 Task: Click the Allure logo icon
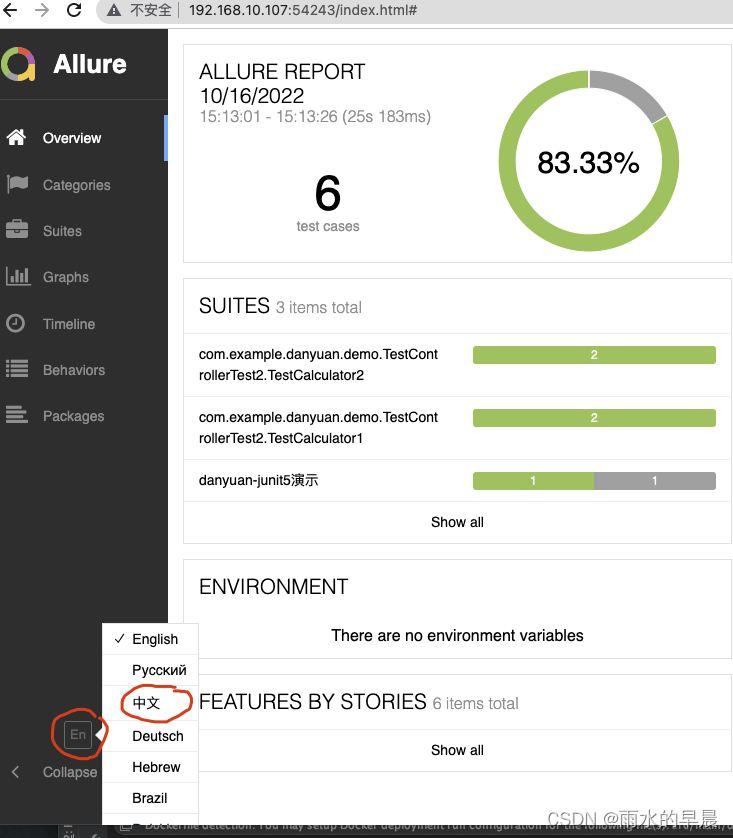tap(18, 64)
